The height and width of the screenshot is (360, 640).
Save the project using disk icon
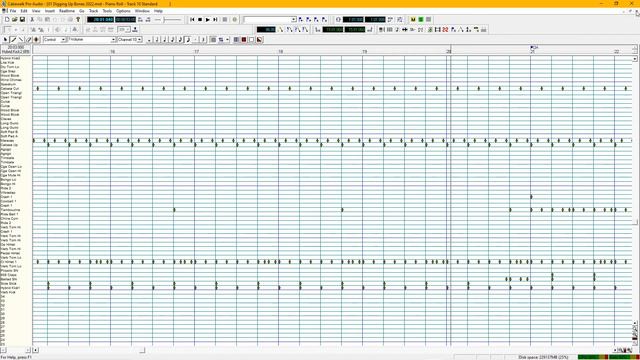click(22, 20)
